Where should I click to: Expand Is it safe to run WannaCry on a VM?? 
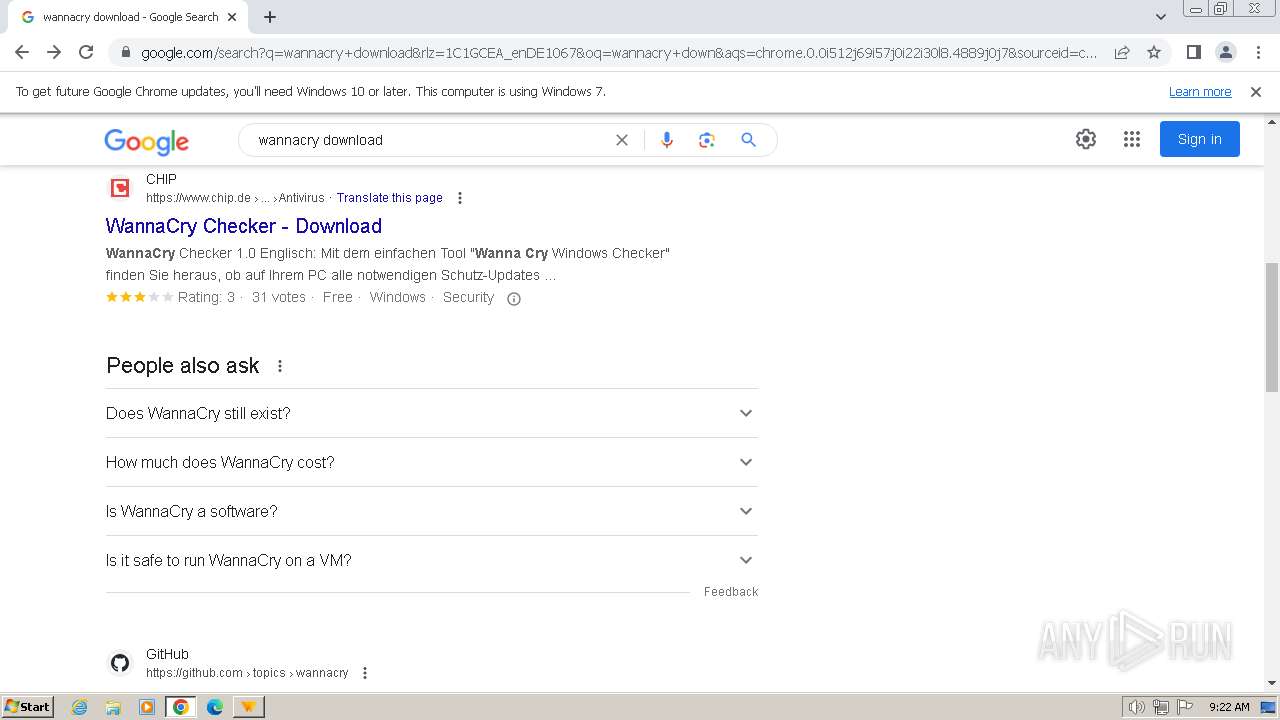coord(432,560)
